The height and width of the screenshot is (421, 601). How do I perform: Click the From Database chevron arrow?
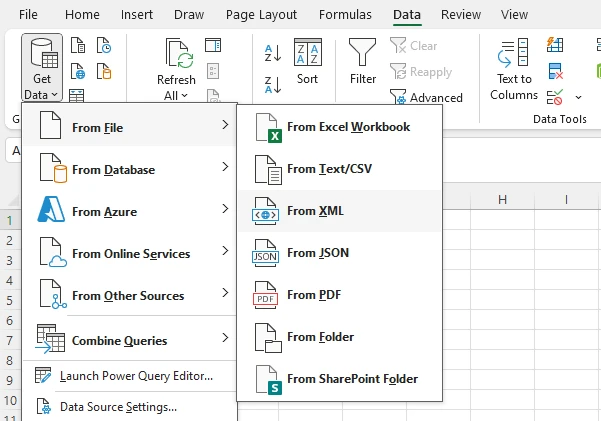click(225, 166)
